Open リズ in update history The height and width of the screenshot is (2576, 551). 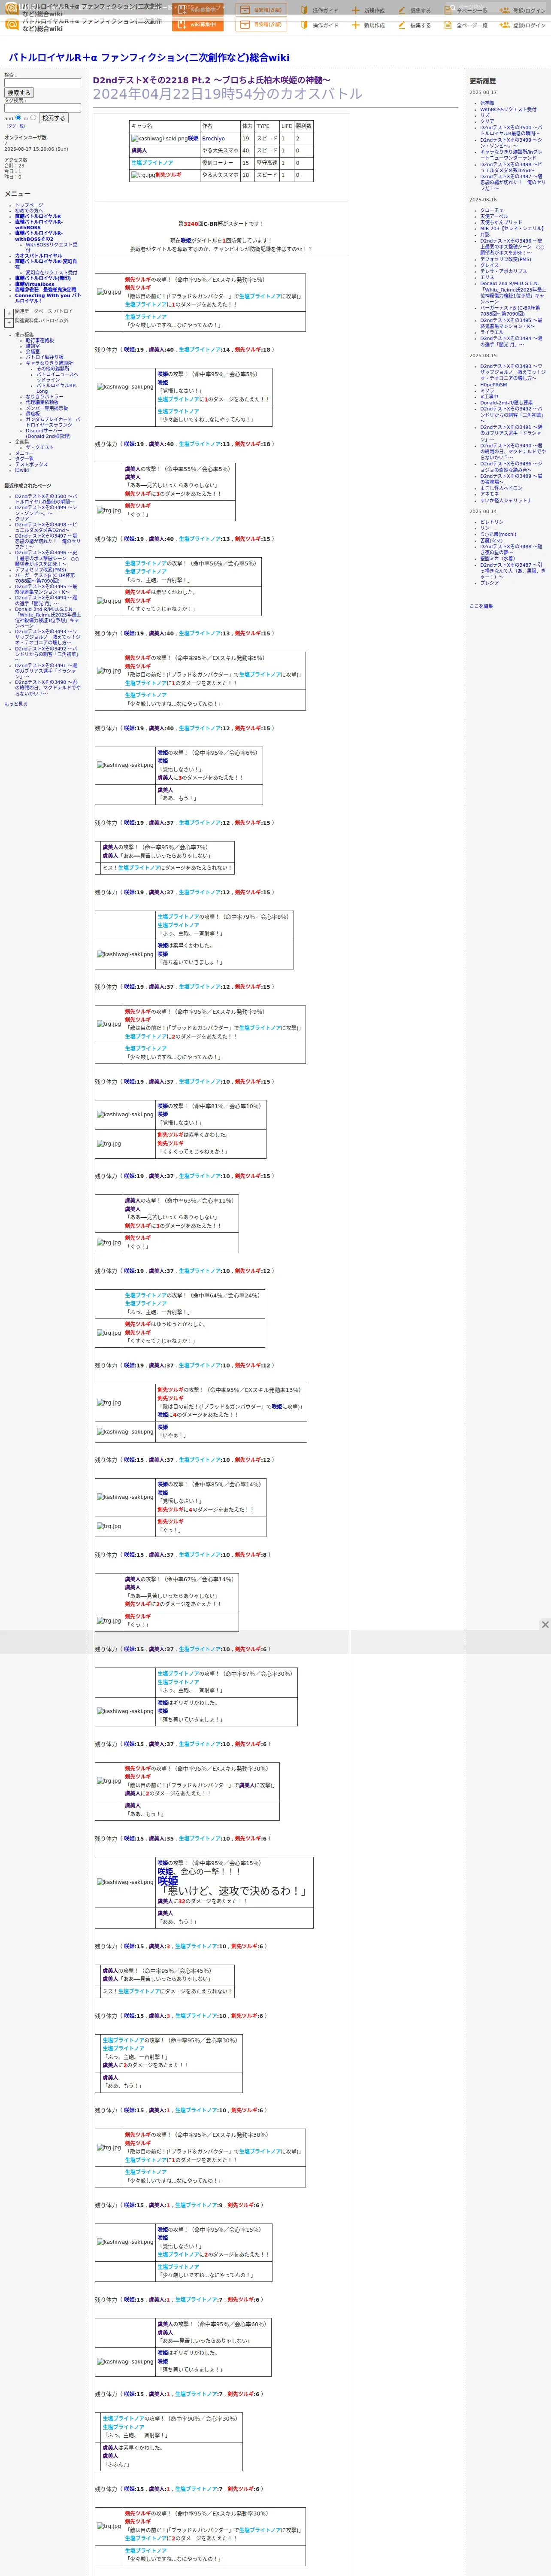[485, 115]
